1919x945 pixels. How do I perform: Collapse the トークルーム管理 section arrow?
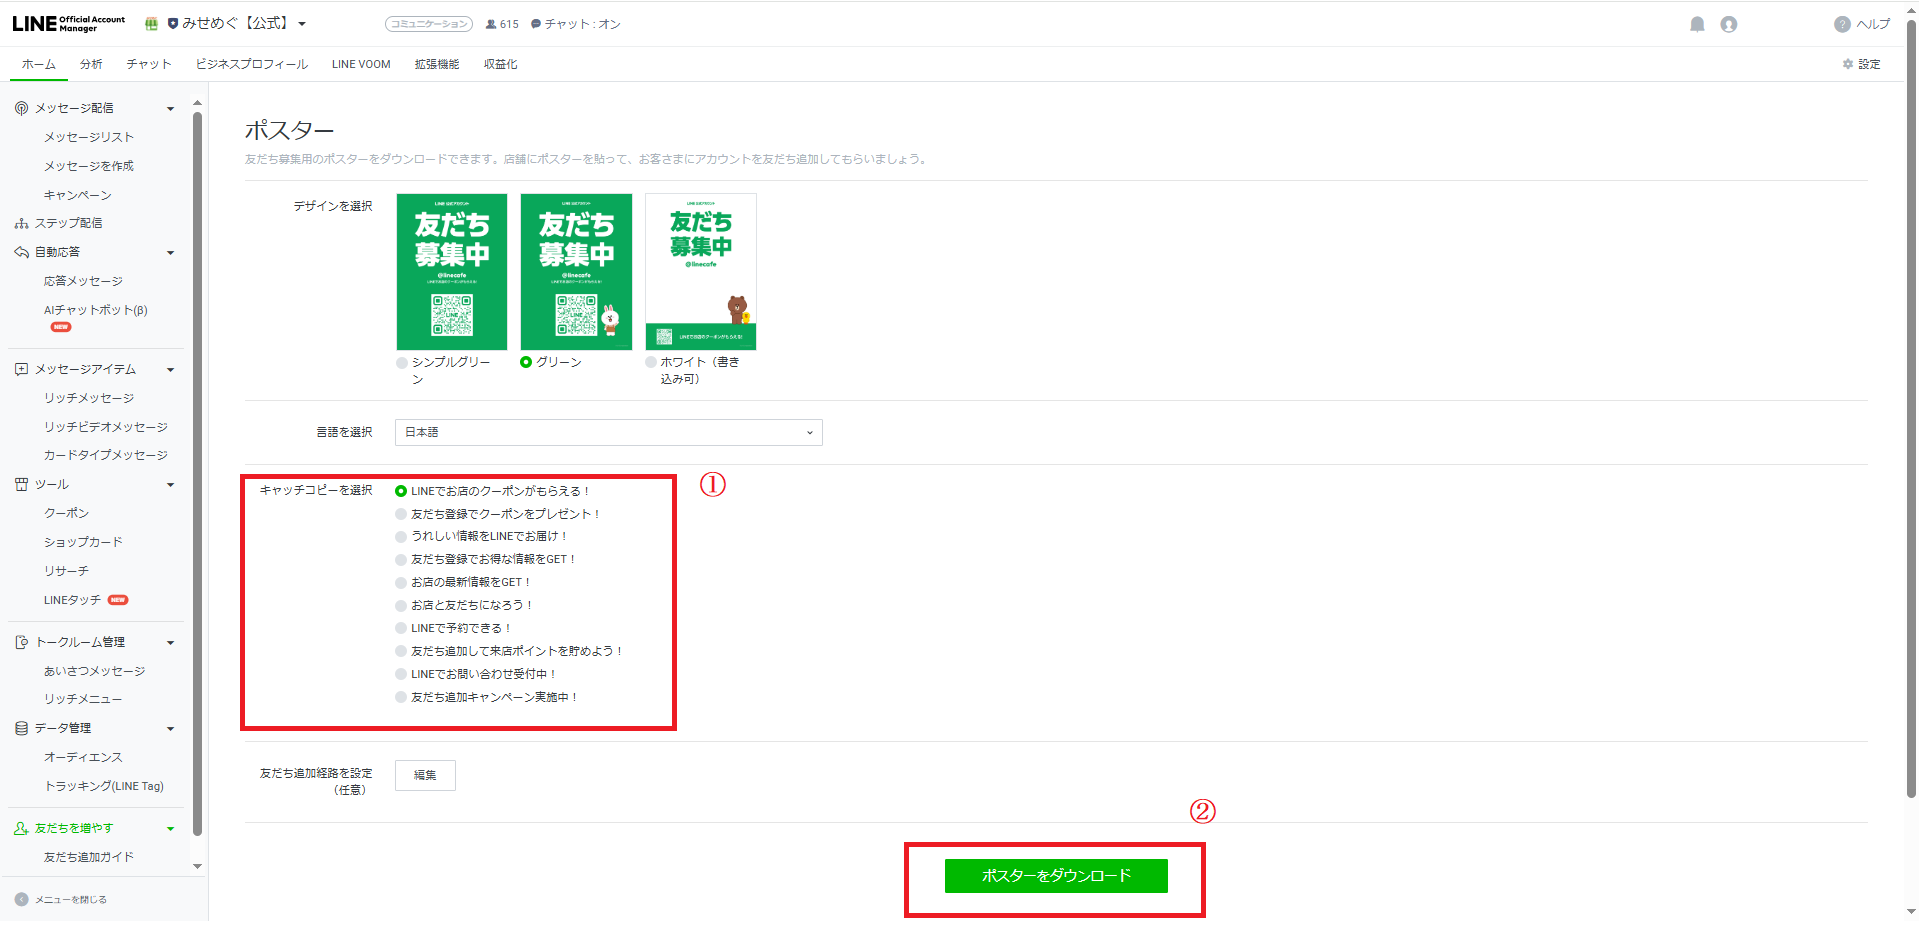170,643
